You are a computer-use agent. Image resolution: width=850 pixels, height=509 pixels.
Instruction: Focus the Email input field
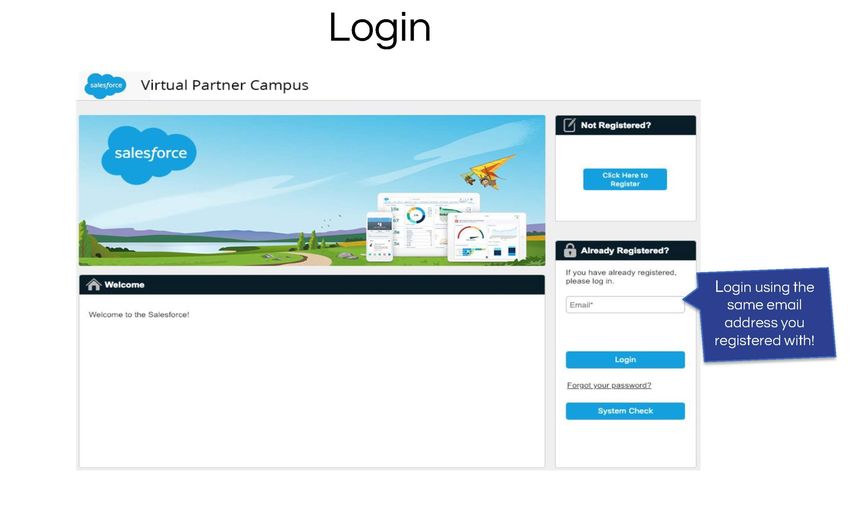click(x=625, y=305)
